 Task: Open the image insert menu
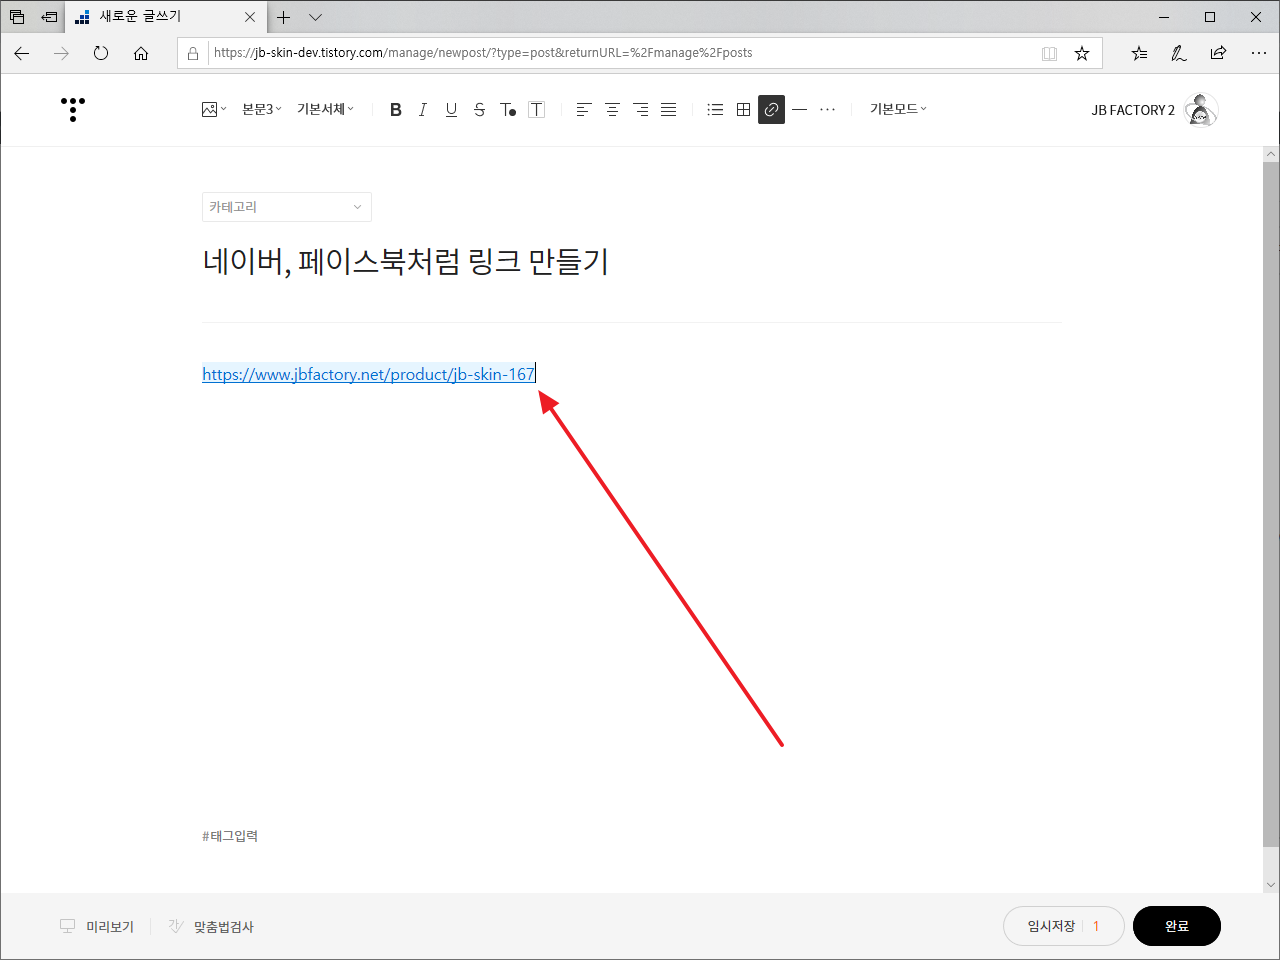point(214,110)
